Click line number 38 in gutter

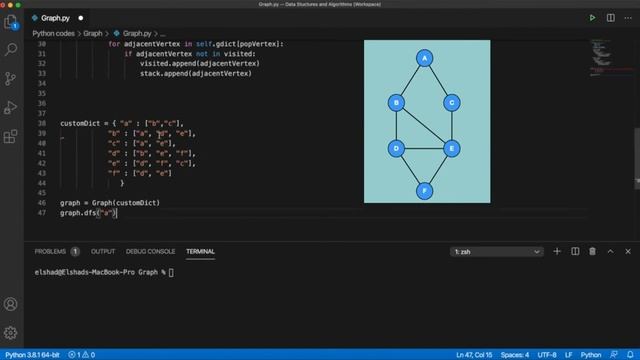pos(42,123)
